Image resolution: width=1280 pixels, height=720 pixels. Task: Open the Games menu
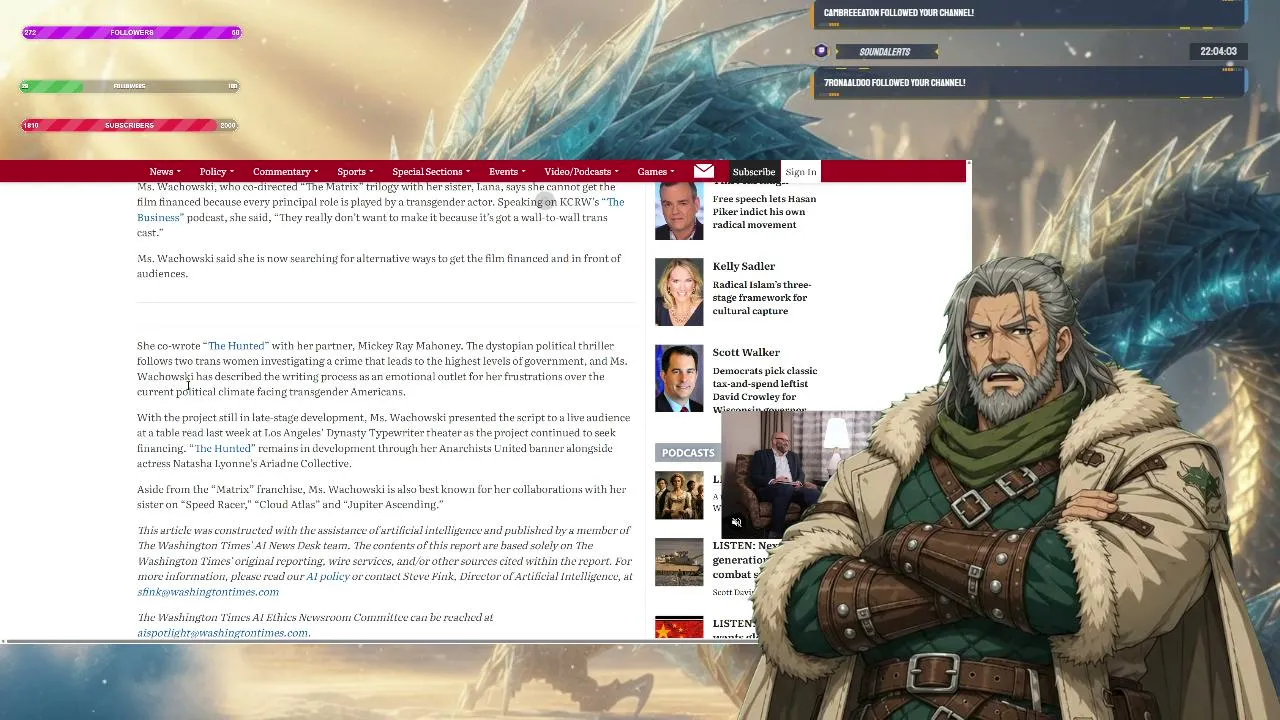pos(656,172)
